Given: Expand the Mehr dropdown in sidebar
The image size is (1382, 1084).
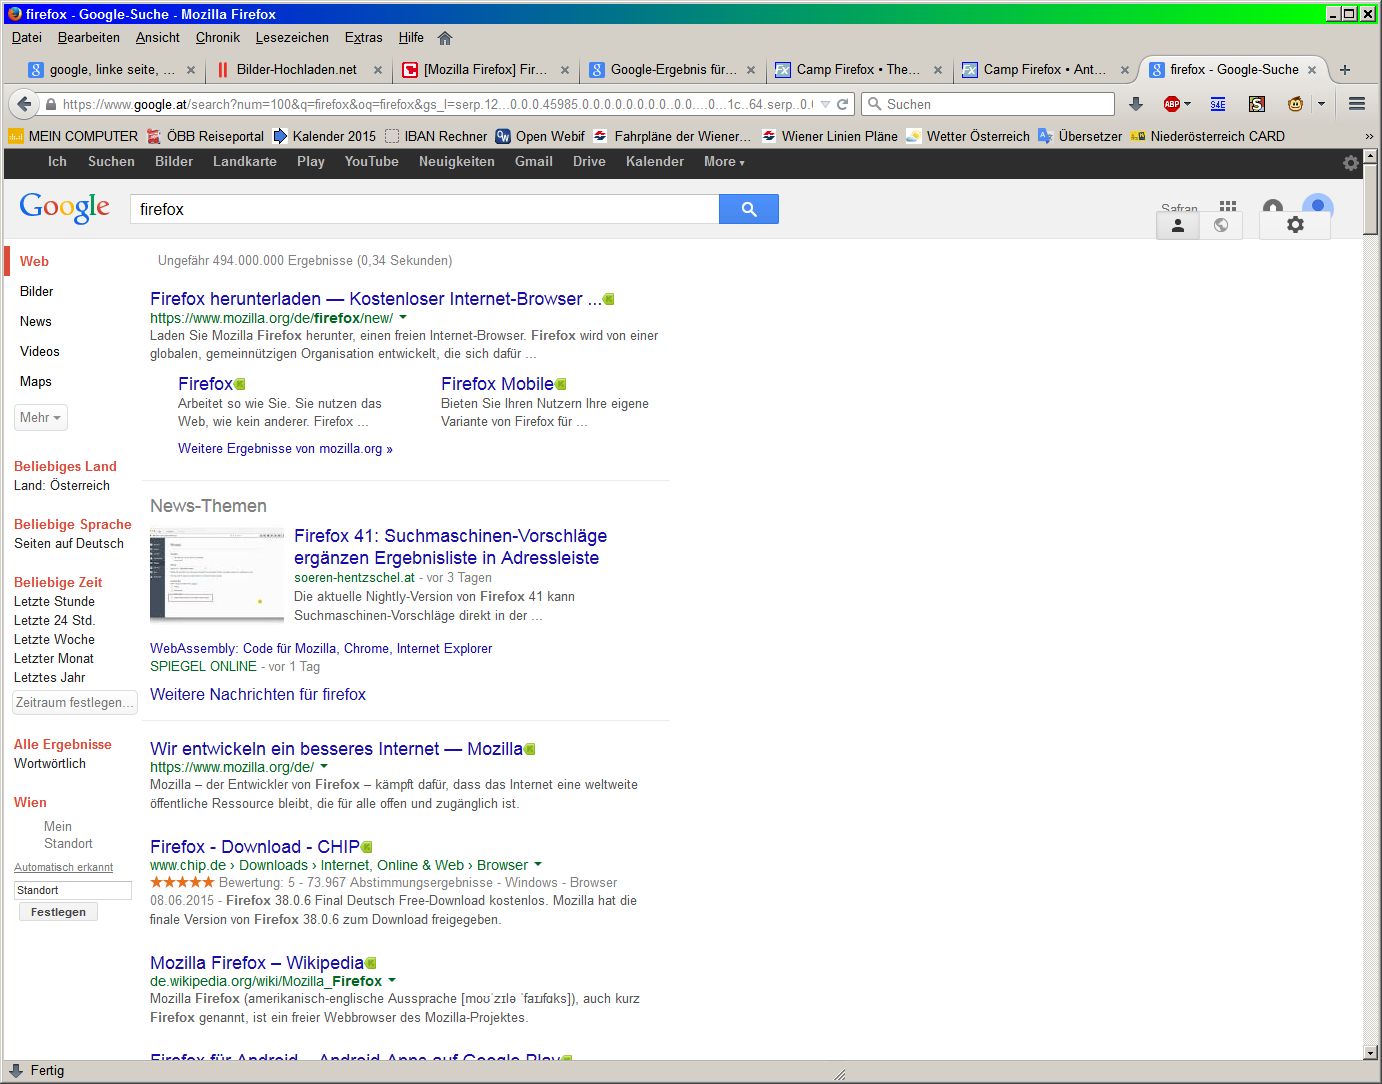Looking at the screenshot, I should pyautogui.click(x=41, y=418).
